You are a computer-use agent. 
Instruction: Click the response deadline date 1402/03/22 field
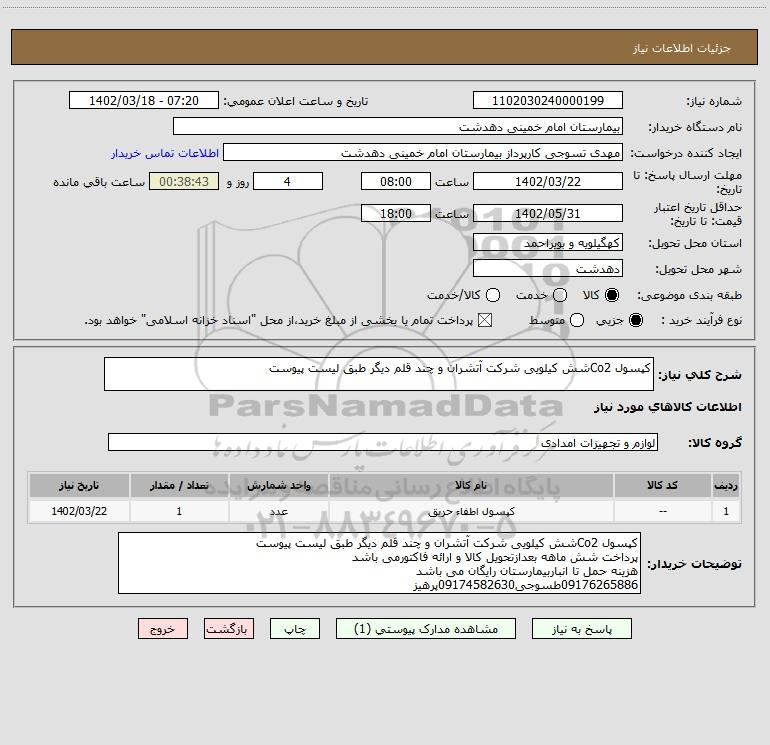[x=548, y=181]
